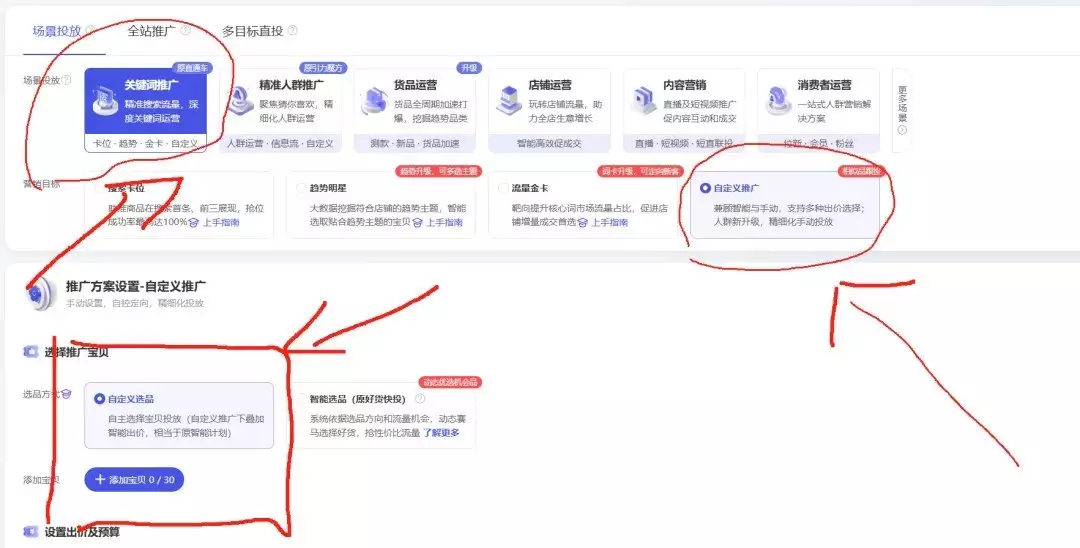Select the 自定义选品 product selection option
Image resolution: width=1080 pixels, height=548 pixels.
(179, 415)
